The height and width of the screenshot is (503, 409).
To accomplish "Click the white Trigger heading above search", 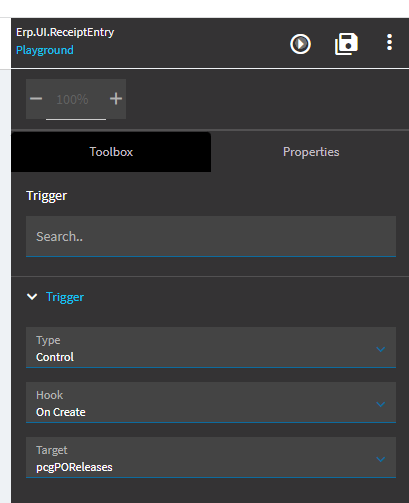I will (x=47, y=196).
